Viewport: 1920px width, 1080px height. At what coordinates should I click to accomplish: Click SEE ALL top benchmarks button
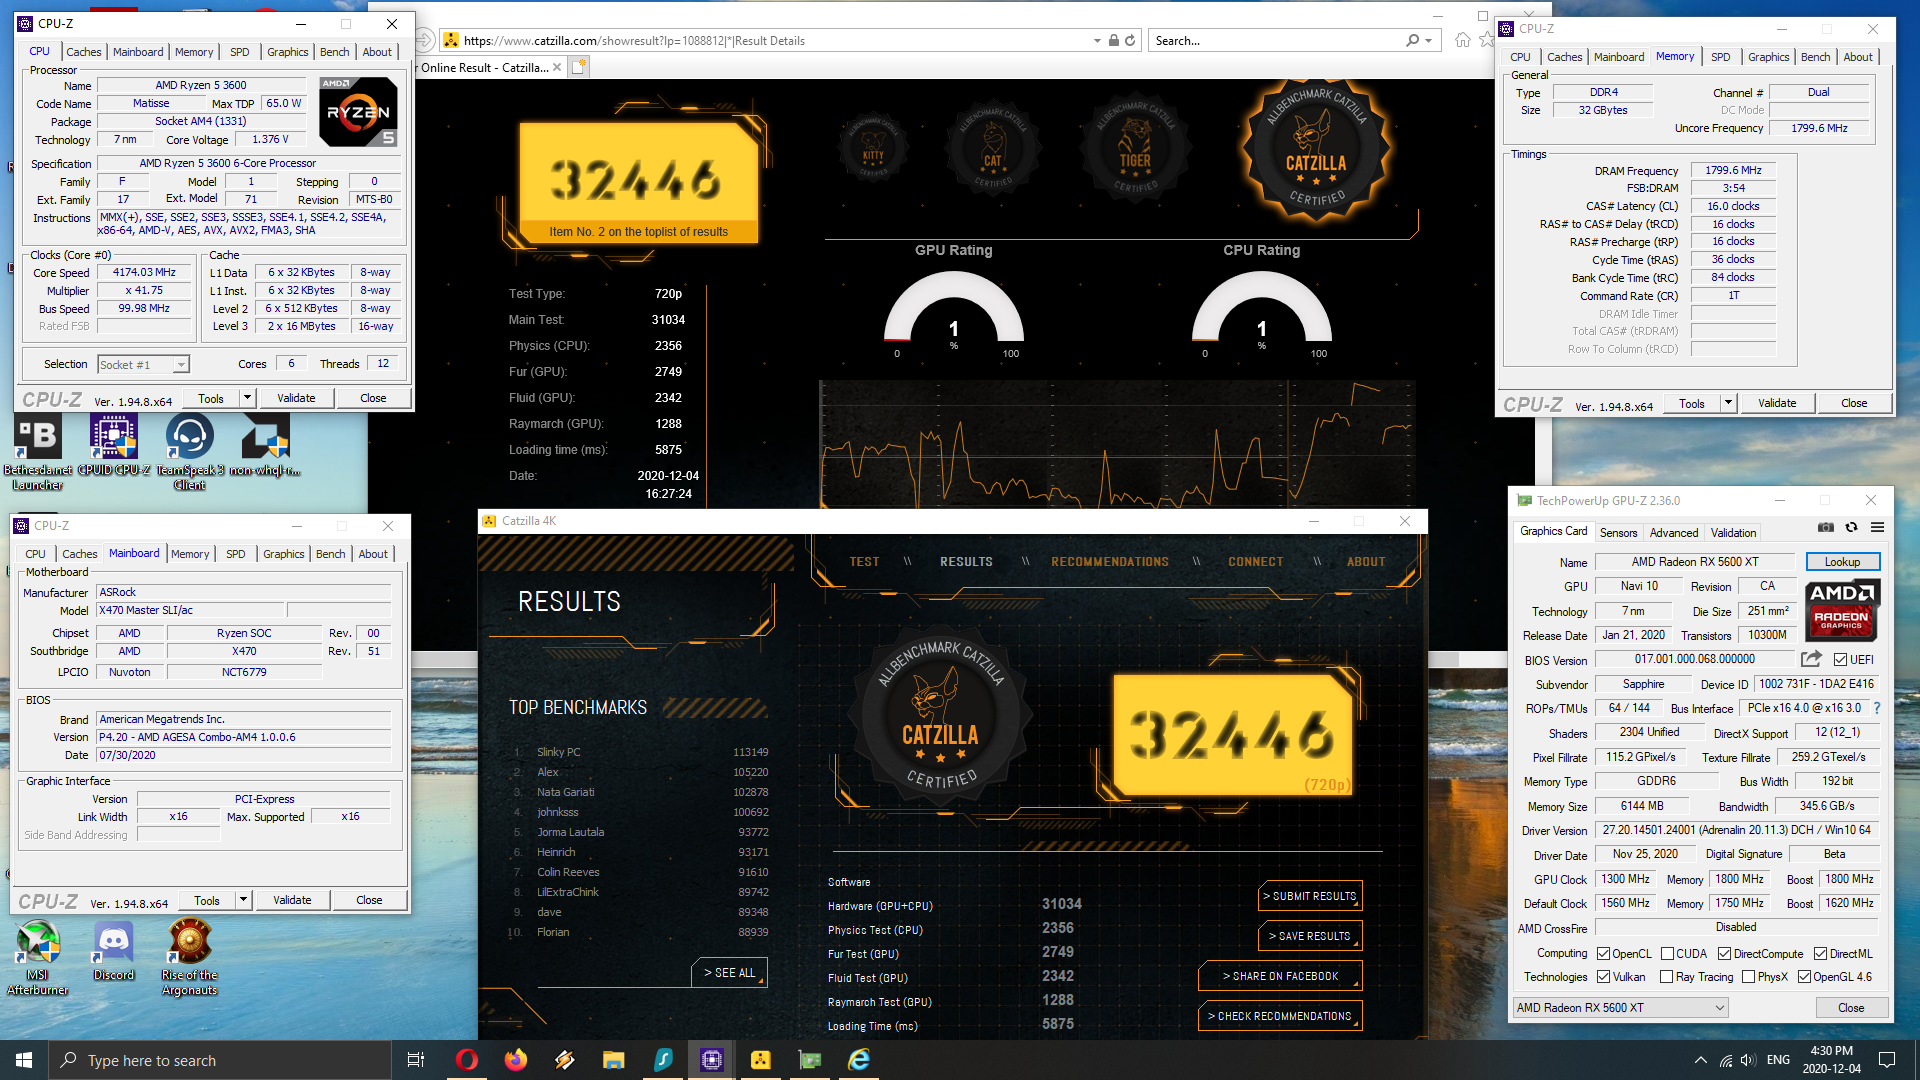(729, 973)
